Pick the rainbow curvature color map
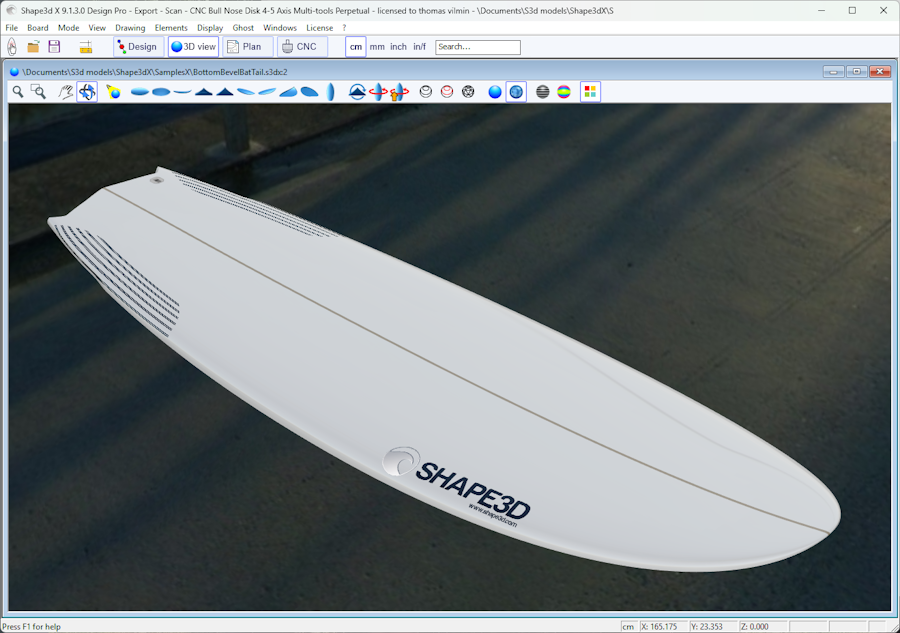Screen dimensions: 900x633 pyautogui.click(x=564, y=92)
